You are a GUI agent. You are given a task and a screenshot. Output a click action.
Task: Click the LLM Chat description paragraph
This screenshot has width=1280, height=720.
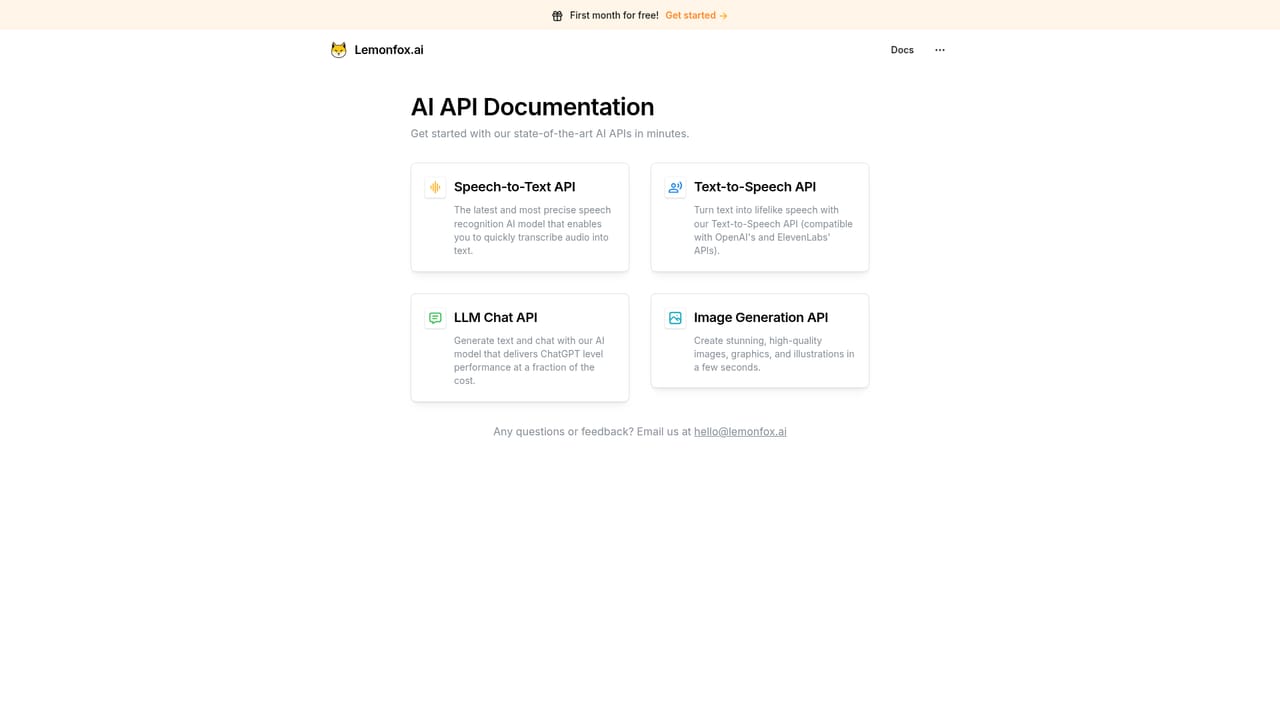coord(530,361)
